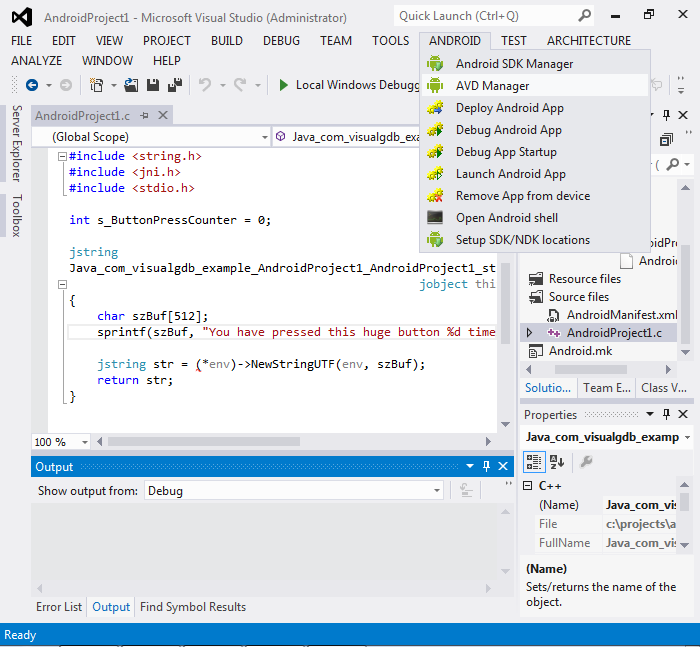Switch to Team Explorer tab
The height and width of the screenshot is (647, 700).
pos(607,388)
